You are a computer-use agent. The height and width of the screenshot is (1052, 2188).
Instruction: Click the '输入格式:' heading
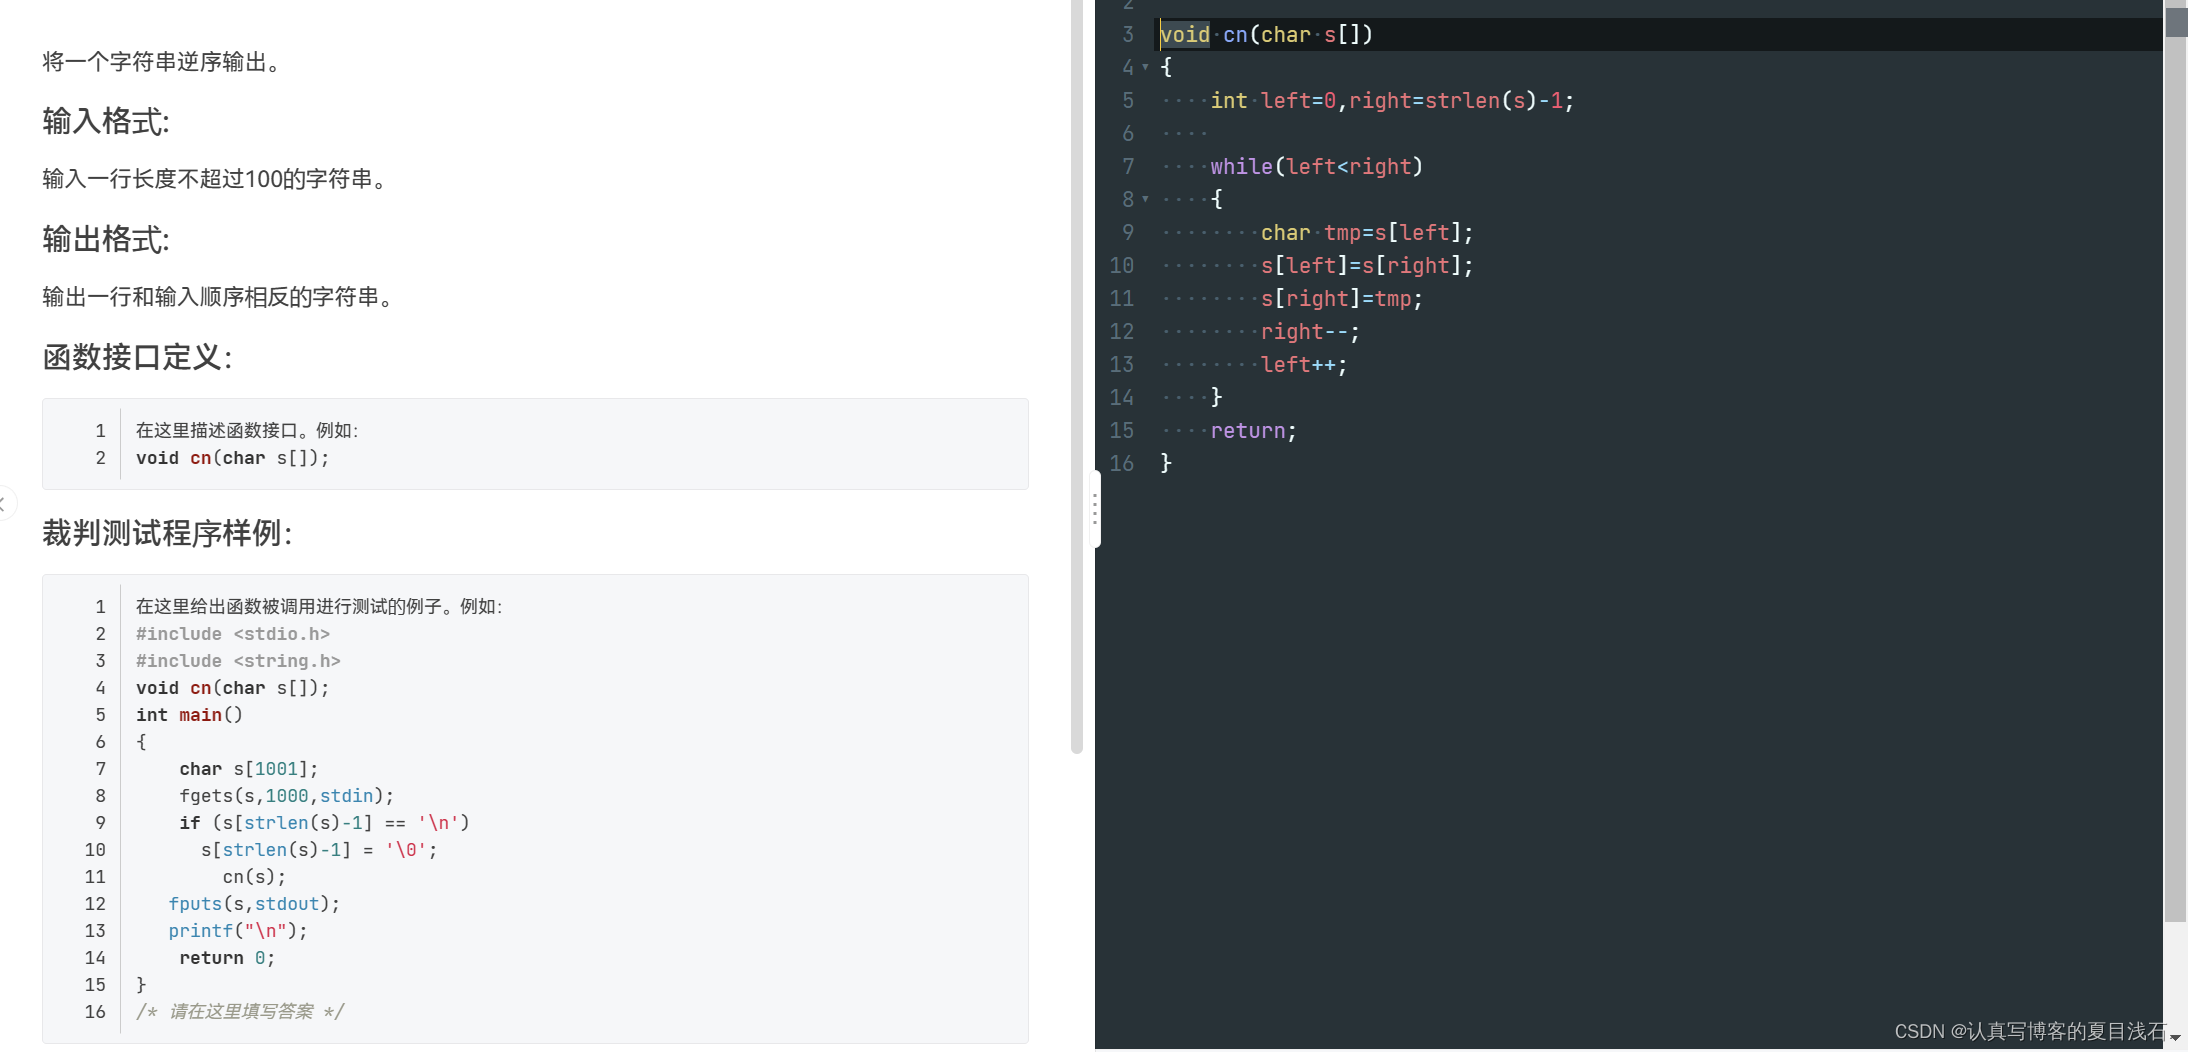click(x=106, y=121)
